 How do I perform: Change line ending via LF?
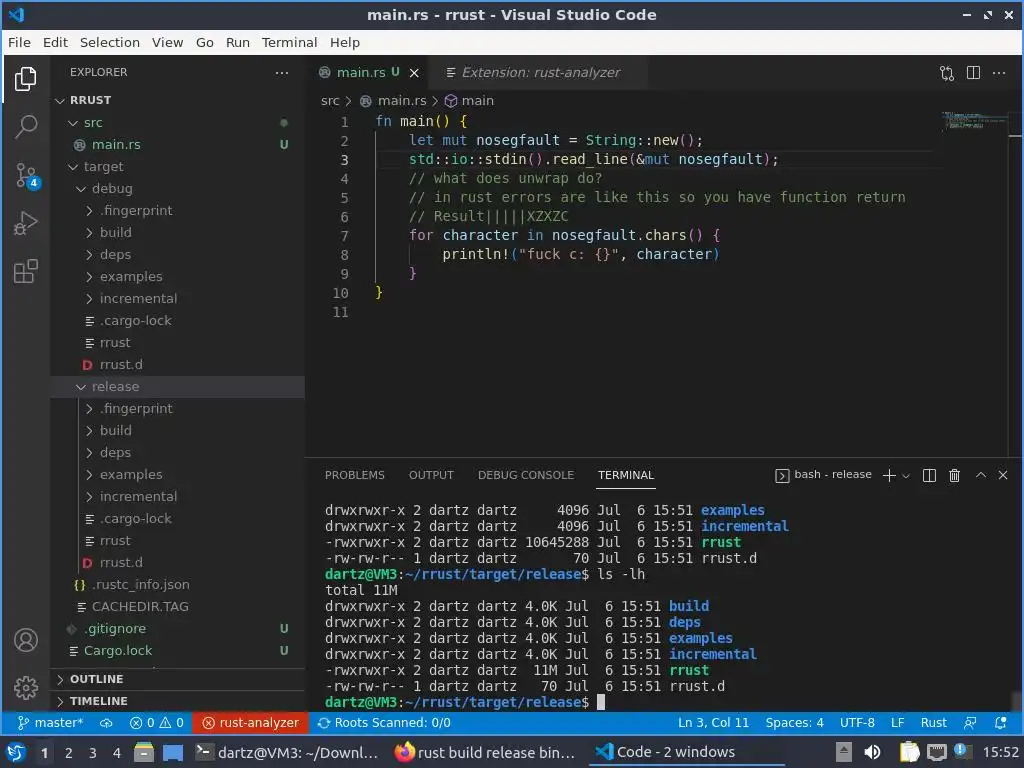[897, 722]
